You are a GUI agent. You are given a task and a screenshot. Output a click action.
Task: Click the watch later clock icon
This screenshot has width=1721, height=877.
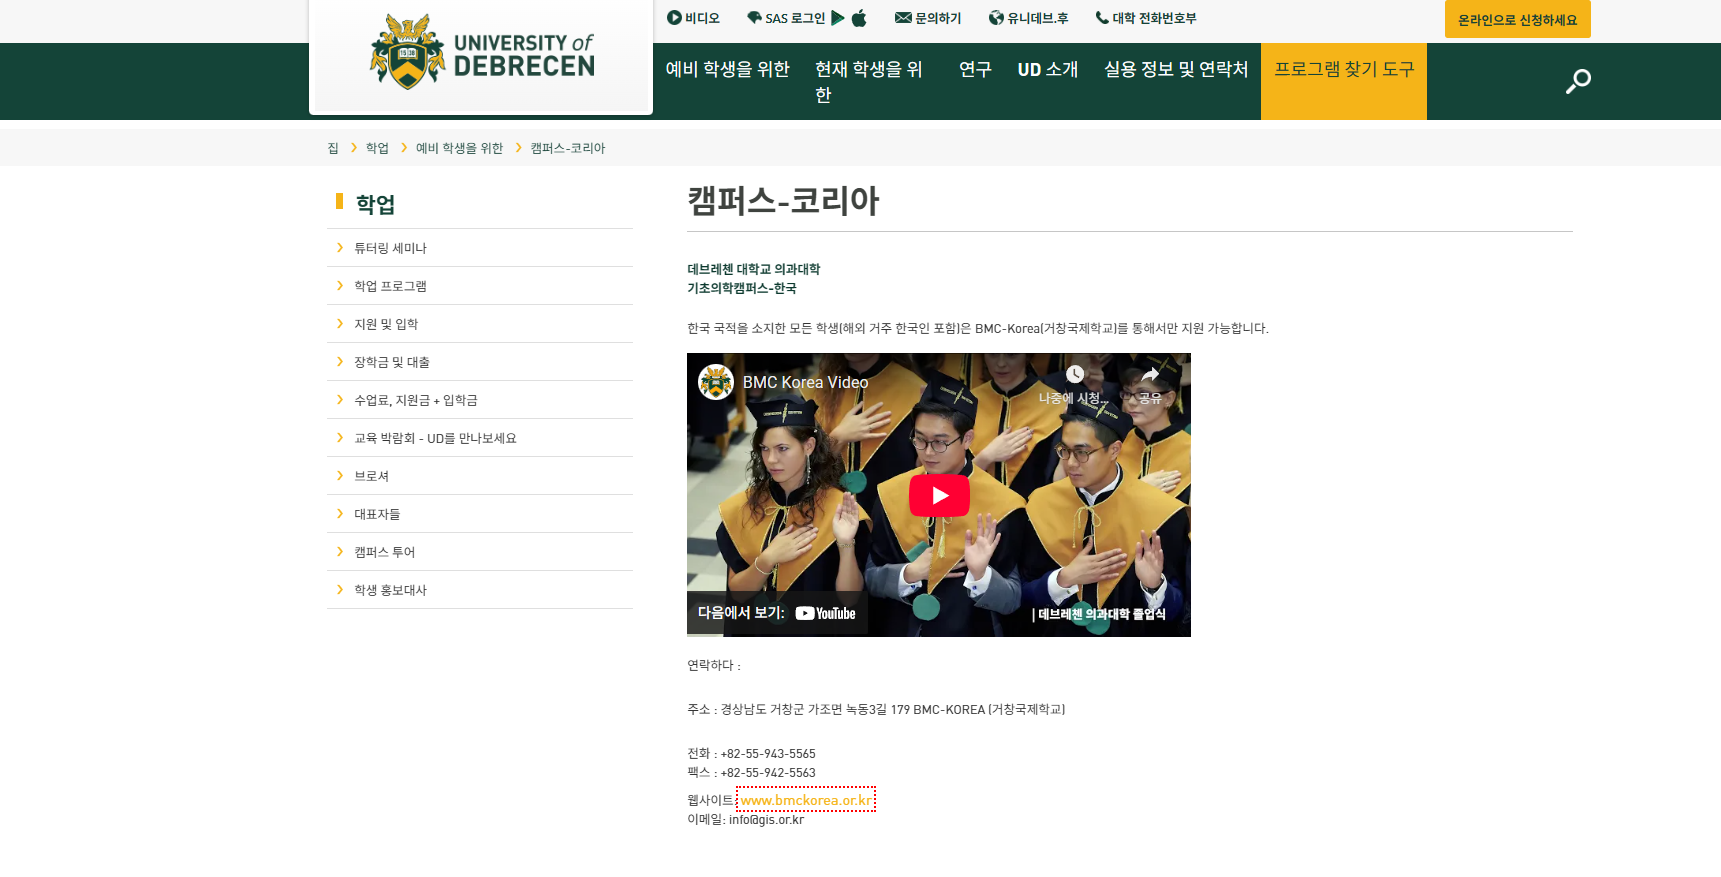(x=1074, y=375)
